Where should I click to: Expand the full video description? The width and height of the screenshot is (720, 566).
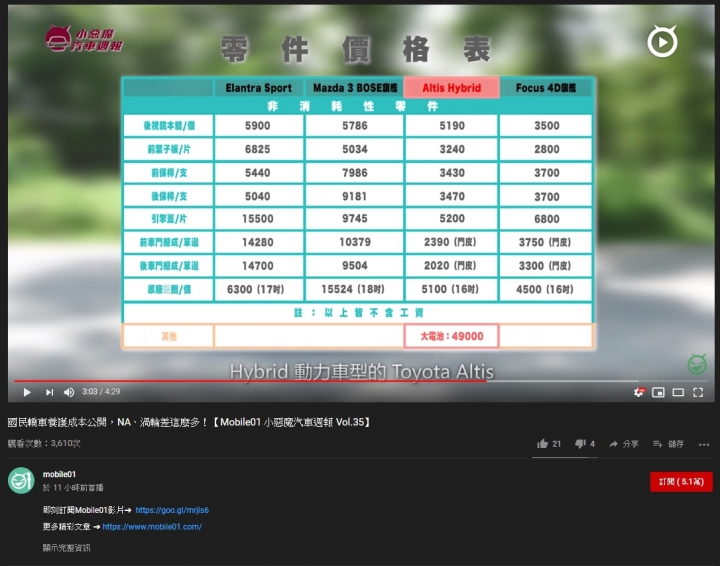pyautogui.click(x=67, y=548)
